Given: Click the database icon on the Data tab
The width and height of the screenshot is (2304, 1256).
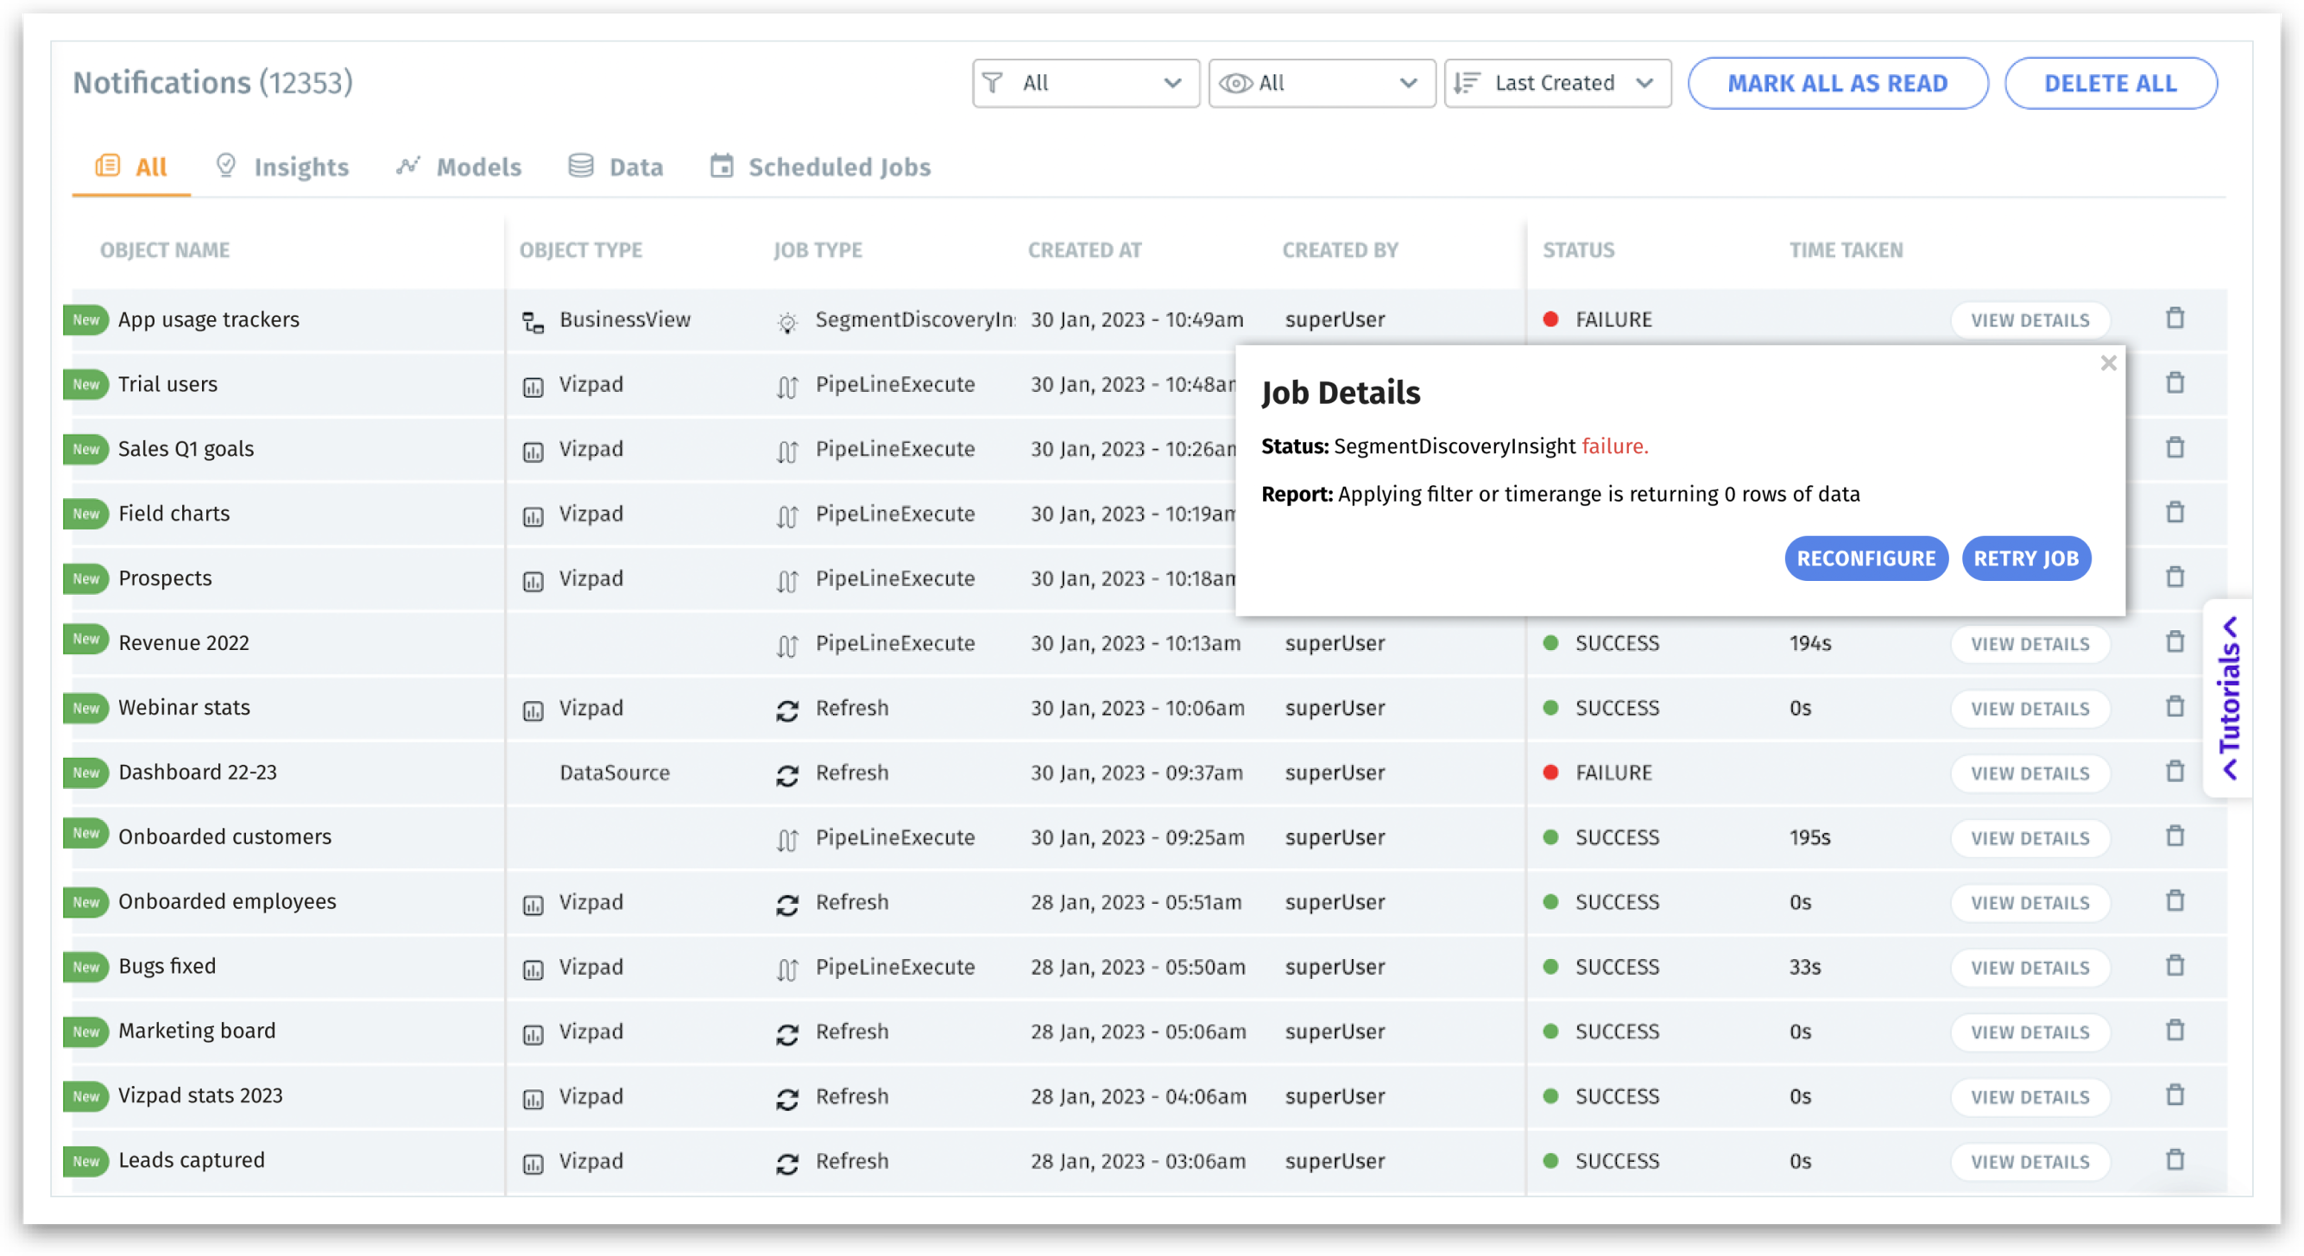Looking at the screenshot, I should tap(580, 165).
